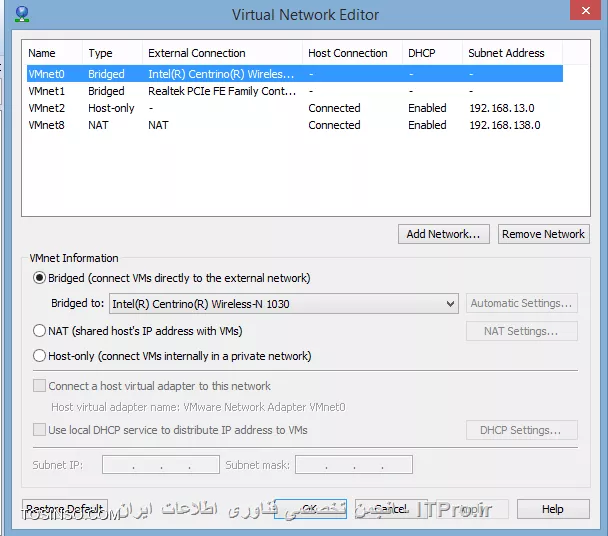Screen dimensions: 608x536
Task: Click the Subnet Address column header
Action: pyautogui.click(x=512, y=53)
